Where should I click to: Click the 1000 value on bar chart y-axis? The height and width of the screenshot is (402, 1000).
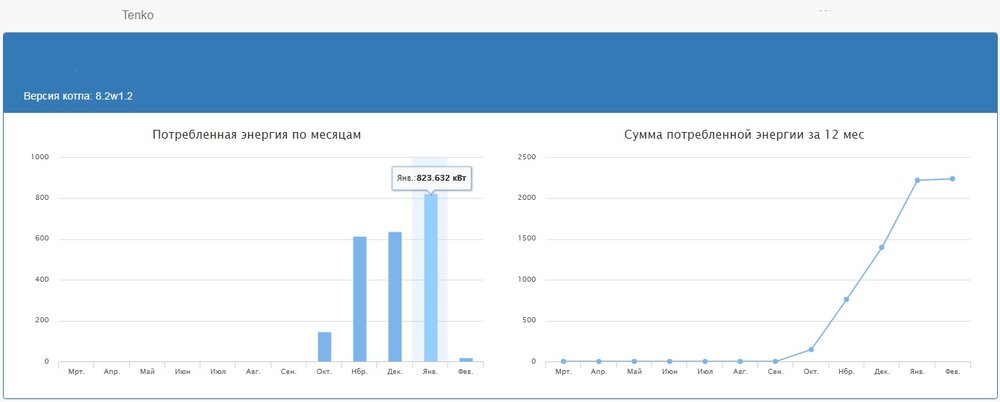pyautogui.click(x=40, y=157)
